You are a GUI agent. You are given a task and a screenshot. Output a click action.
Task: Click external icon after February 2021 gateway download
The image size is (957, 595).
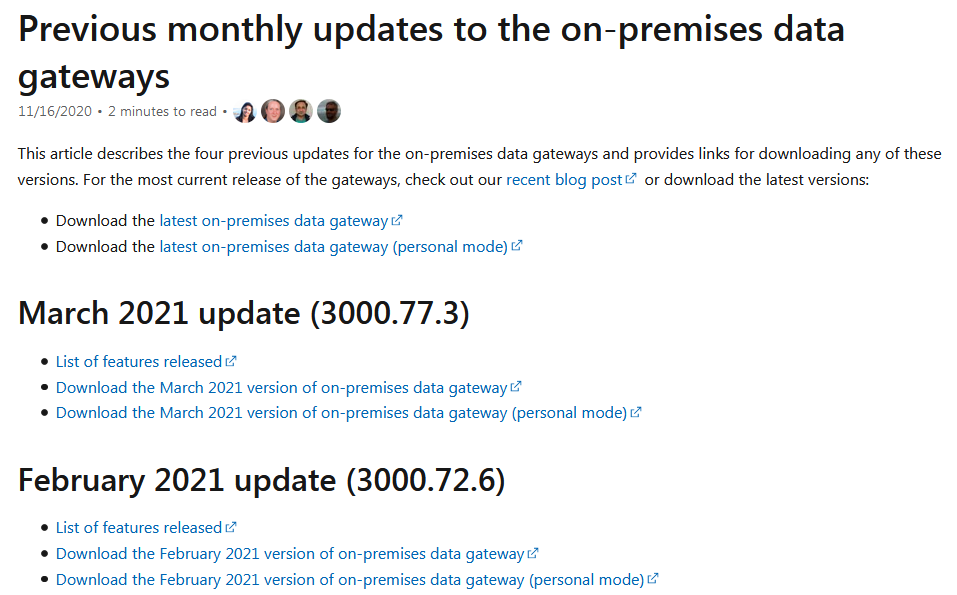[x=533, y=554]
